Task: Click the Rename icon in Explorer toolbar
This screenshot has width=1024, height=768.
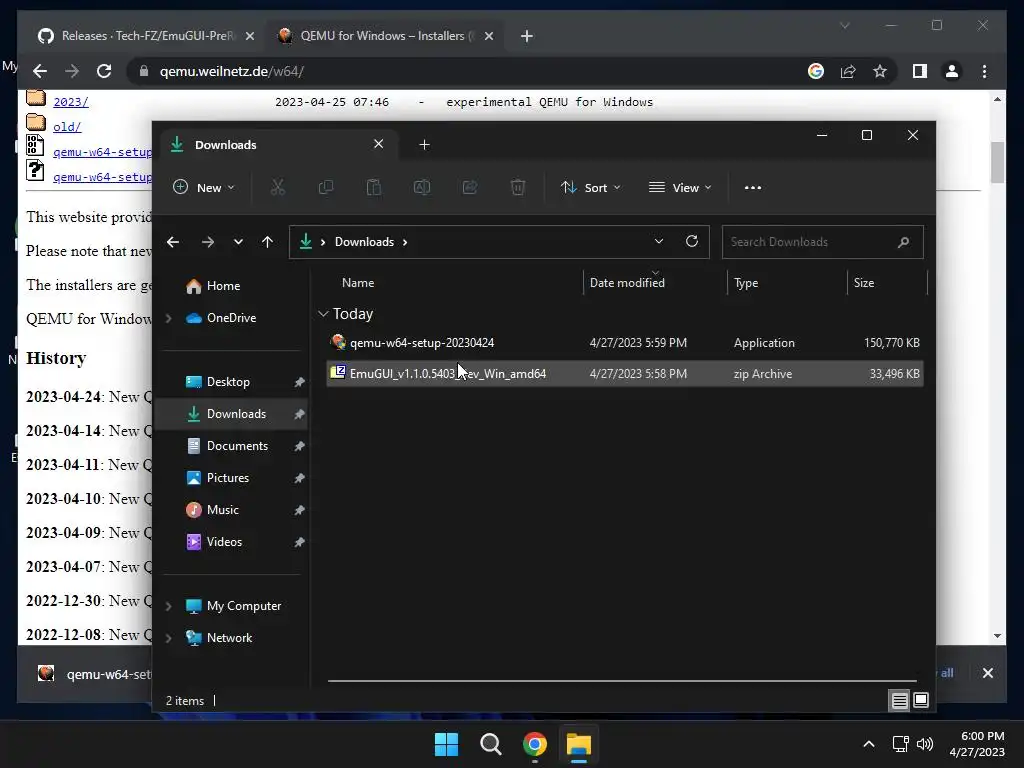Action: click(x=422, y=187)
